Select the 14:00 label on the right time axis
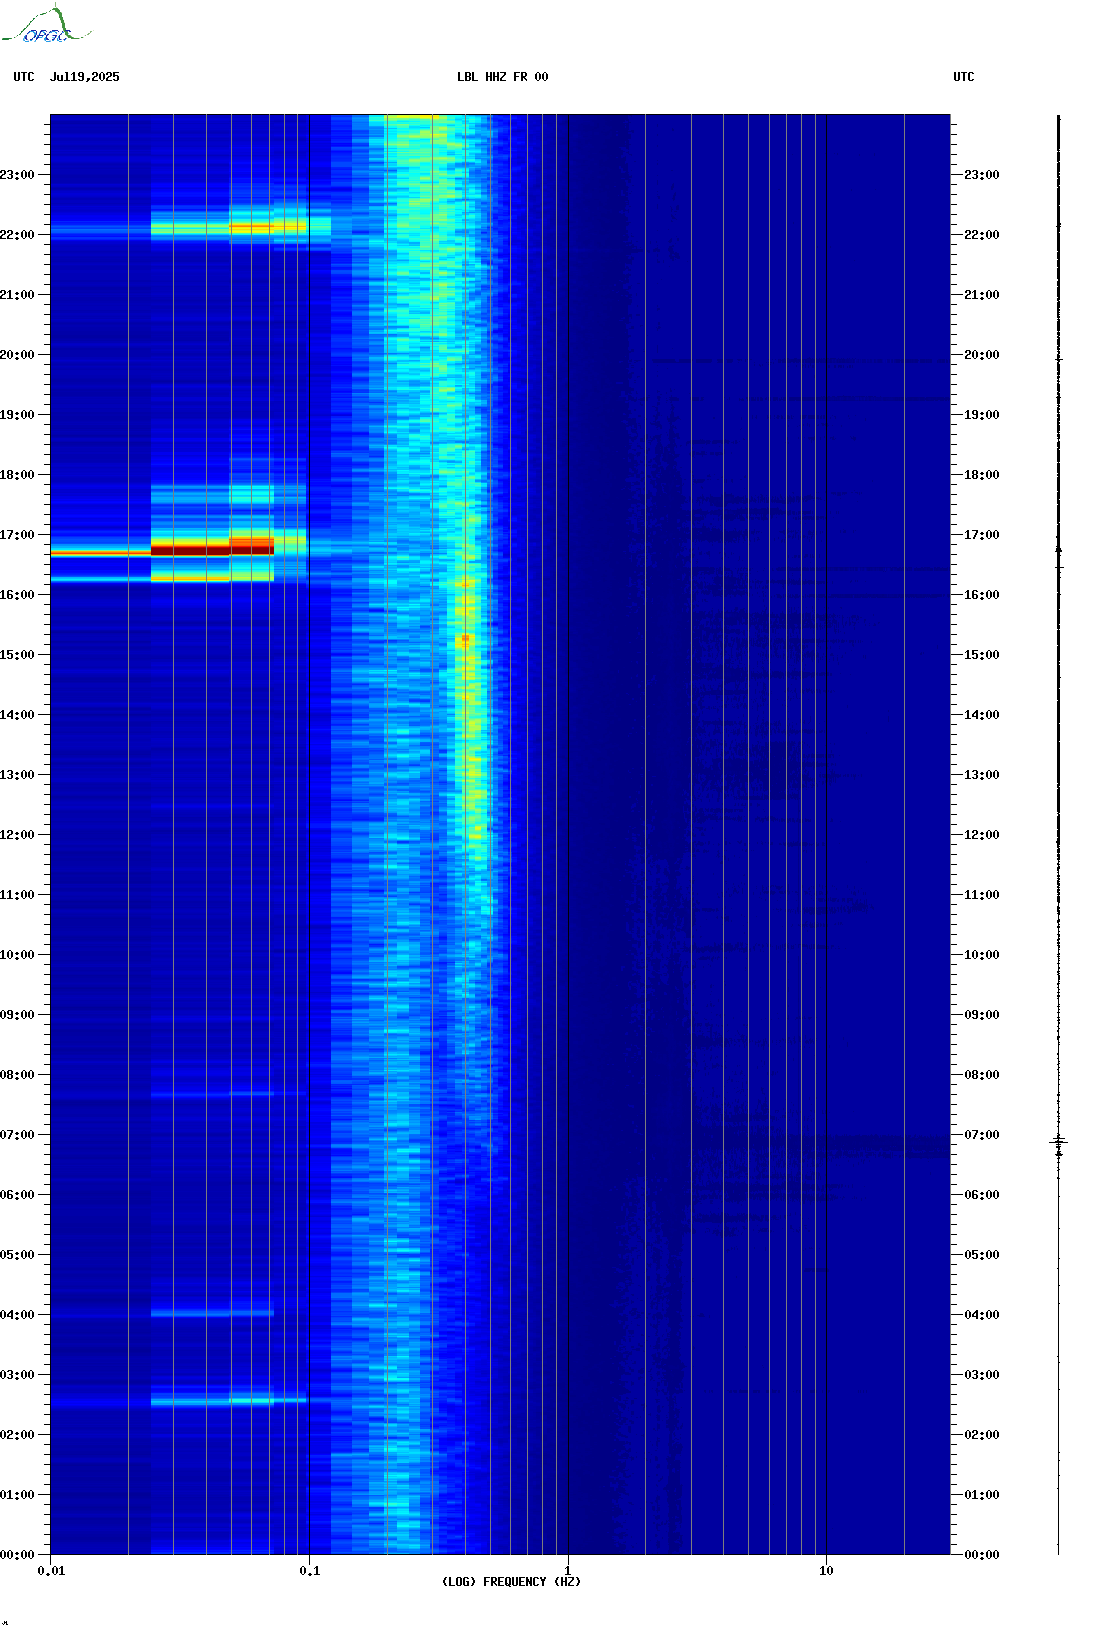Screen dimensions: 1102x1634 pyautogui.click(x=982, y=715)
